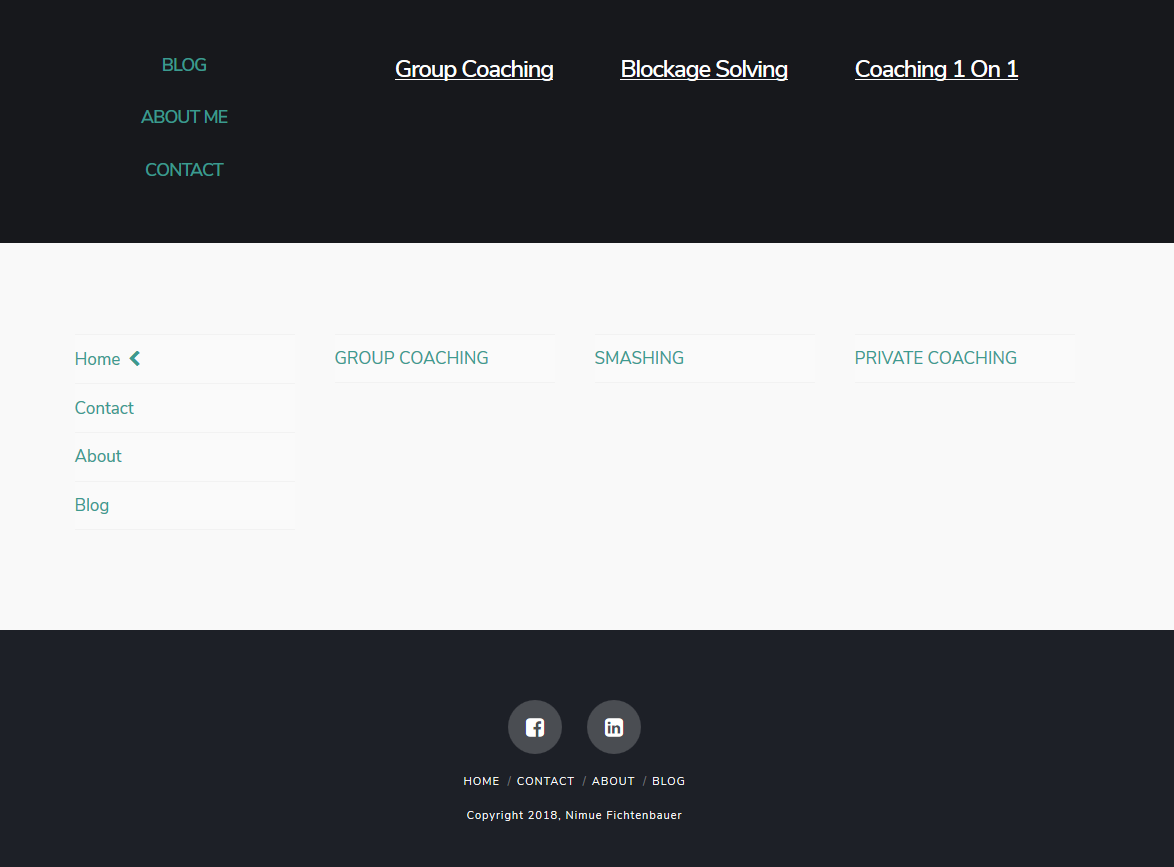This screenshot has height=867, width=1174.
Task: Go to the PRIVATE COACHING link
Action: (x=935, y=358)
